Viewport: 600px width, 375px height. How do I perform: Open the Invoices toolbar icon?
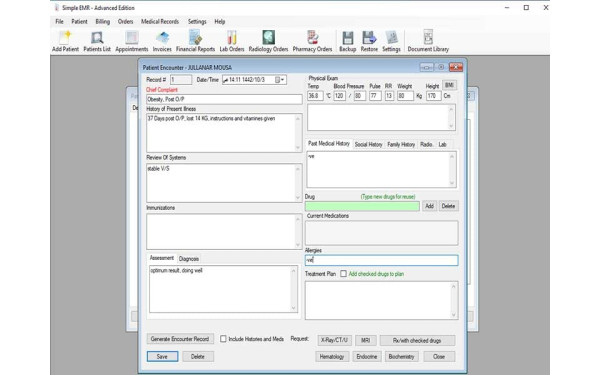162,41
